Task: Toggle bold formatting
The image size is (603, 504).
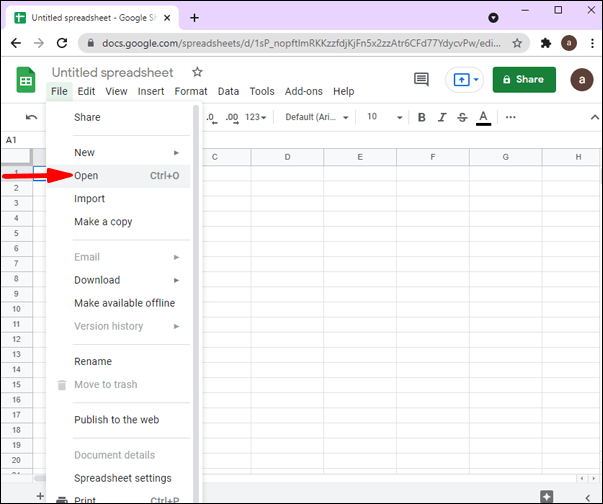Action: pos(421,117)
